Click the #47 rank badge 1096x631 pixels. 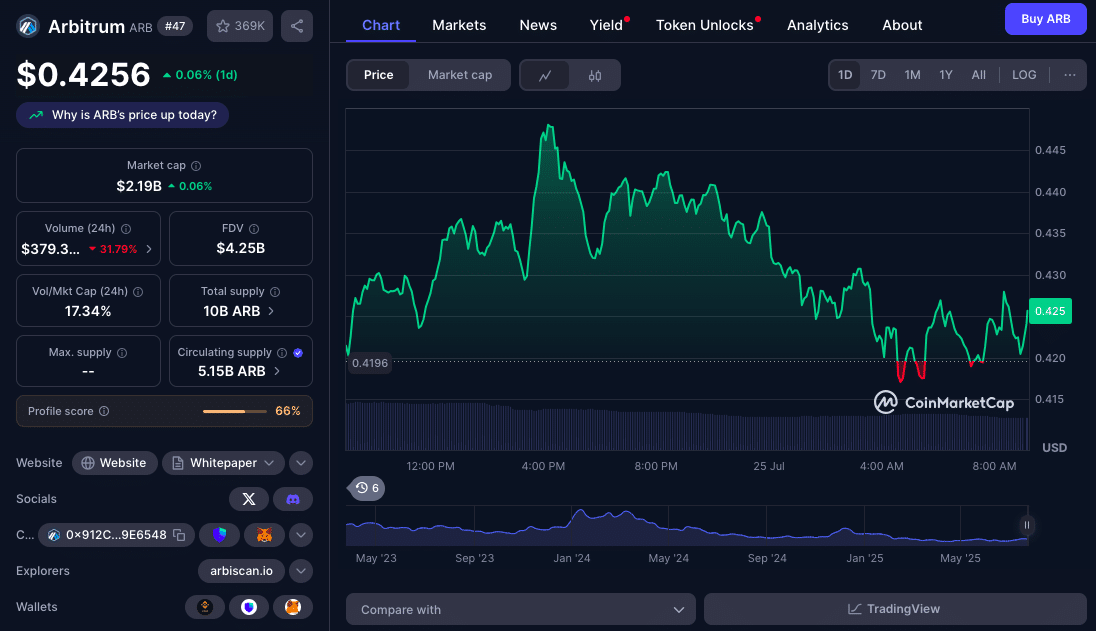coord(175,26)
